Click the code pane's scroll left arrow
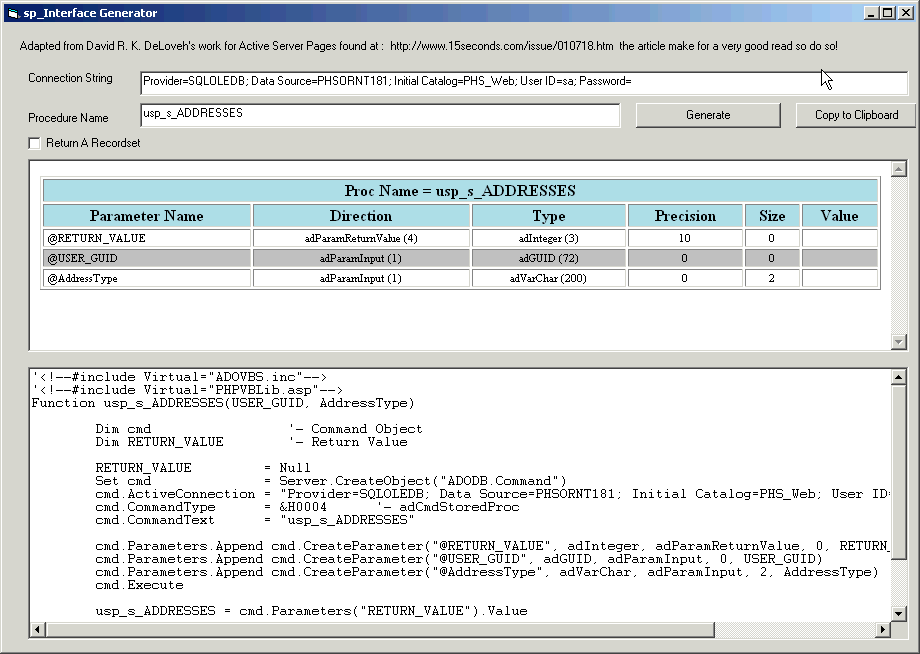This screenshot has width=920, height=654. (37, 630)
